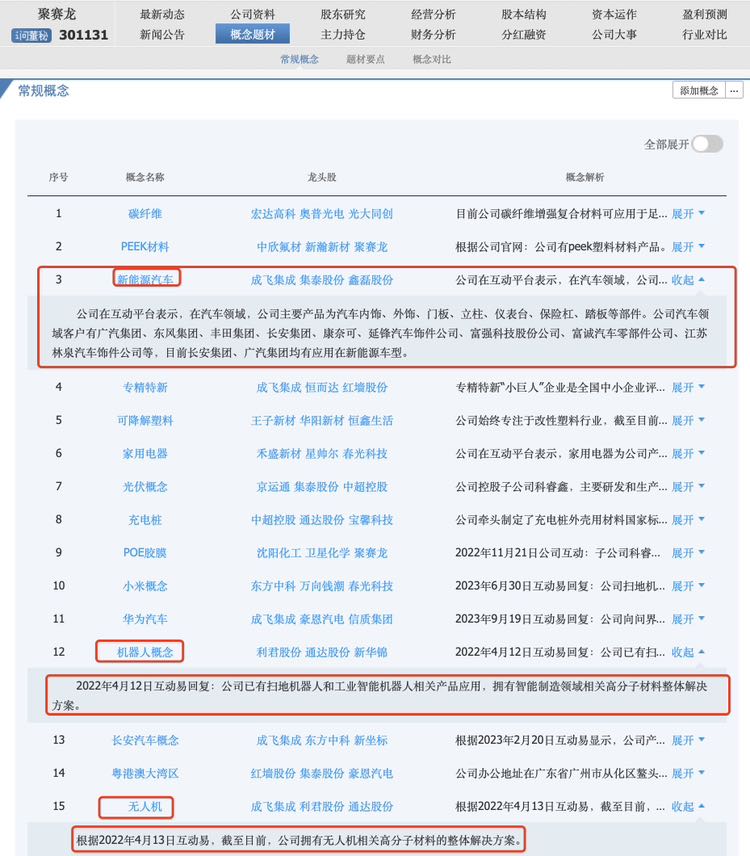Open the 资本运作 menu item
The height and width of the screenshot is (856, 750).
[614, 14]
